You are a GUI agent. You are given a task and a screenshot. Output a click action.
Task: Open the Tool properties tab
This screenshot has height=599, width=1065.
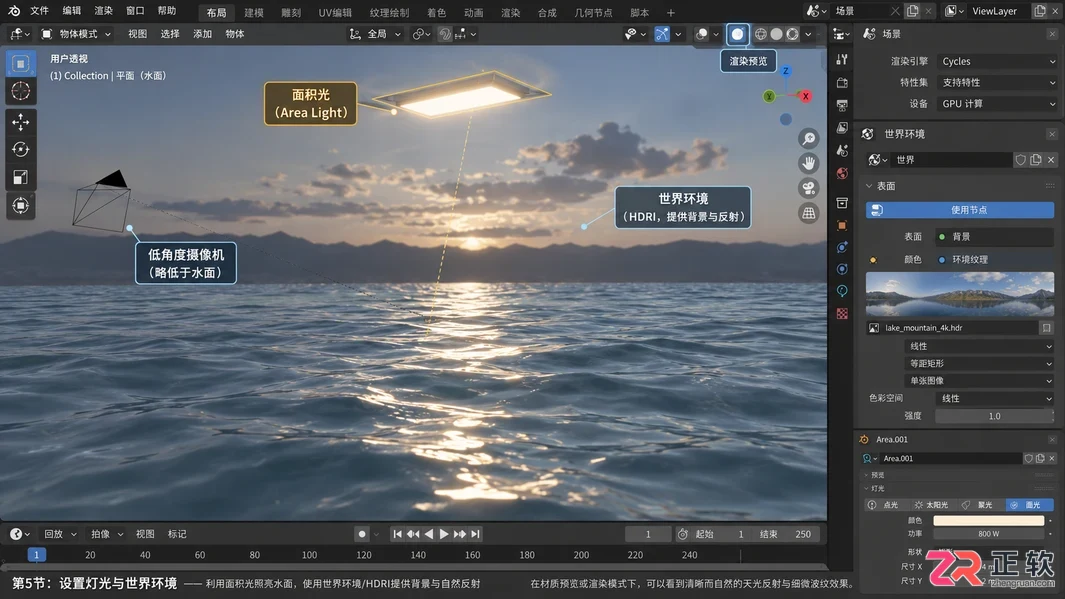pyautogui.click(x=842, y=60)
